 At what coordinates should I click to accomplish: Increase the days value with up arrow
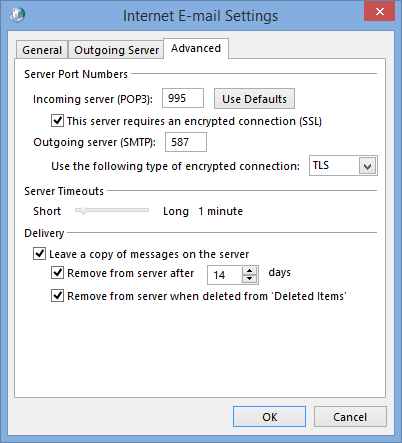click(x=249, y=271)
